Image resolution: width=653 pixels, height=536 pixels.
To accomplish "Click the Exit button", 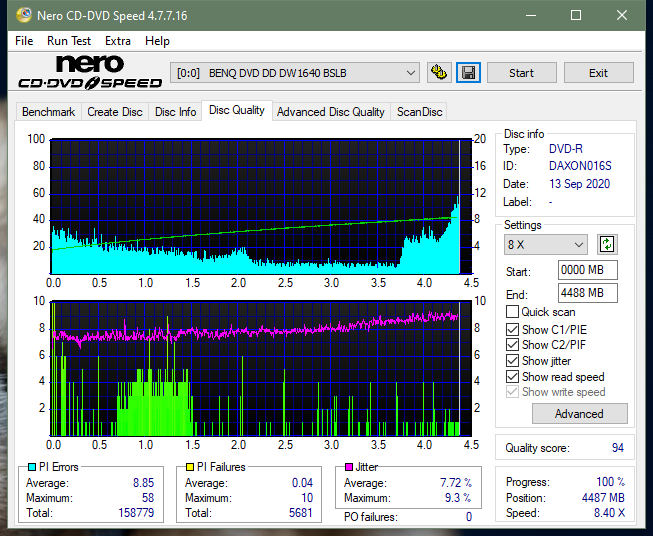I will (598, 73).
